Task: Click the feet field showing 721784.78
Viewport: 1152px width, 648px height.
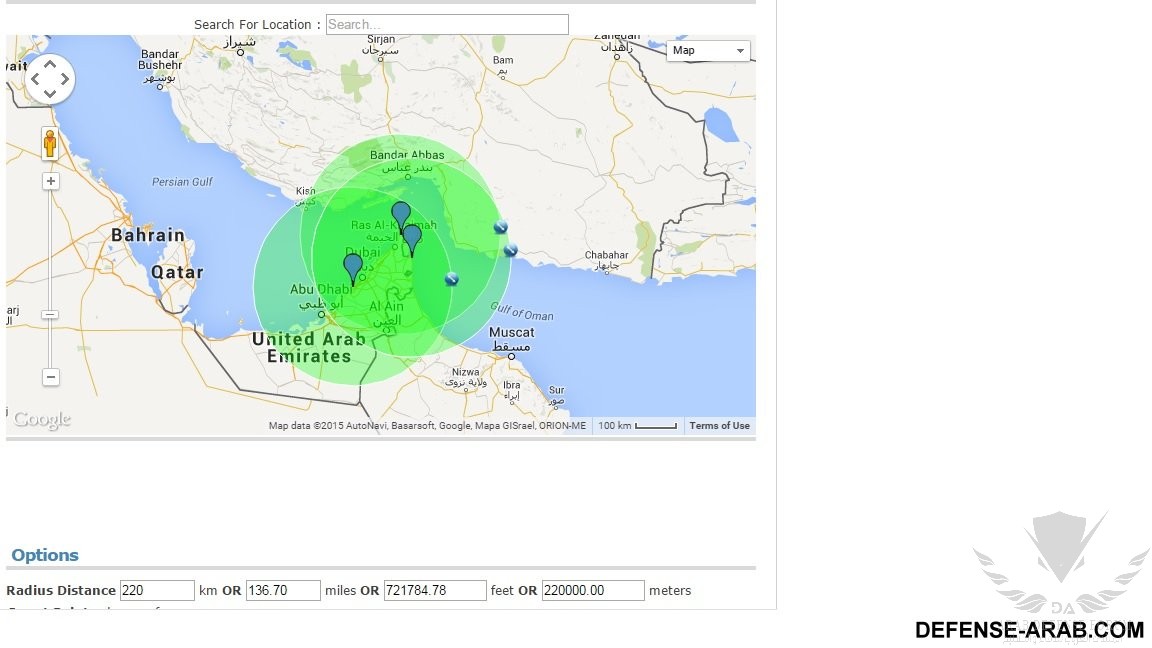Action: point(435,590)
